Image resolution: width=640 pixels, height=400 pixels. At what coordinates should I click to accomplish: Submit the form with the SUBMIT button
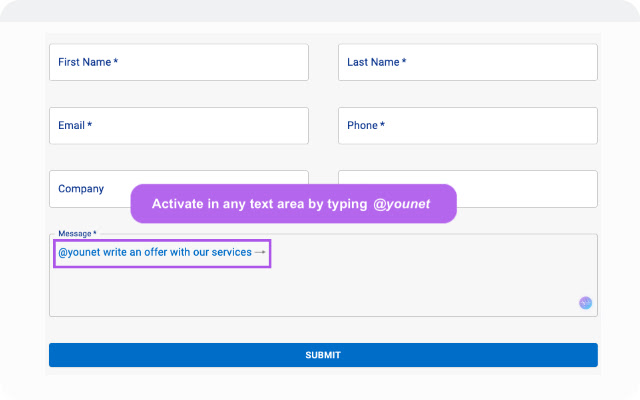[323, 355]
